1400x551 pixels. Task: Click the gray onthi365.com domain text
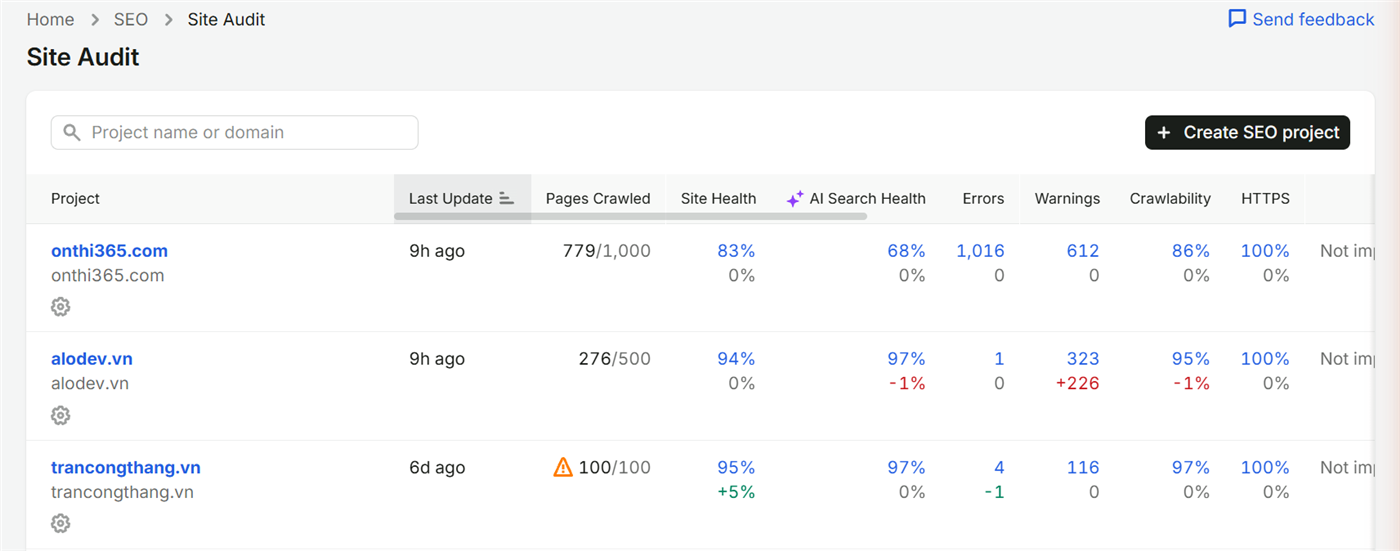coord(108,275)
